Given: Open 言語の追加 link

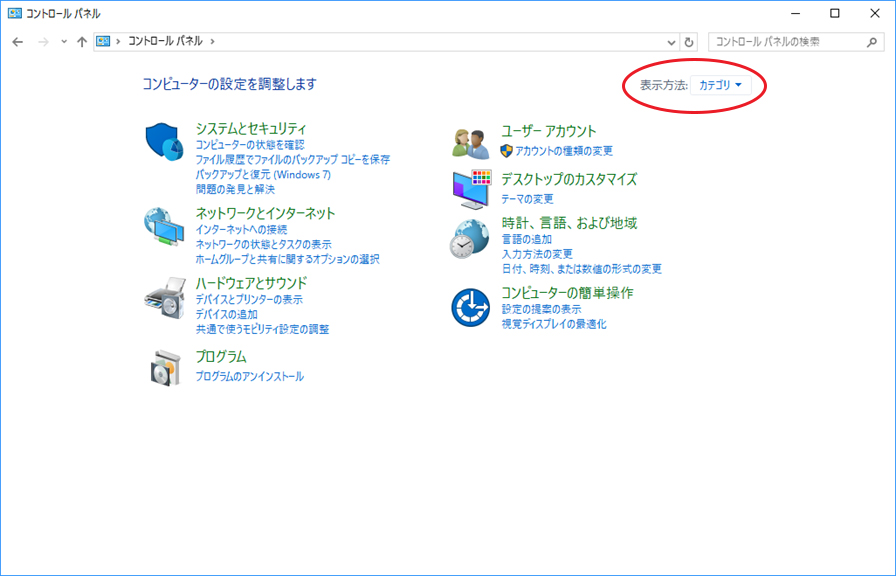Looking at the screenshot, I should 526,239.
